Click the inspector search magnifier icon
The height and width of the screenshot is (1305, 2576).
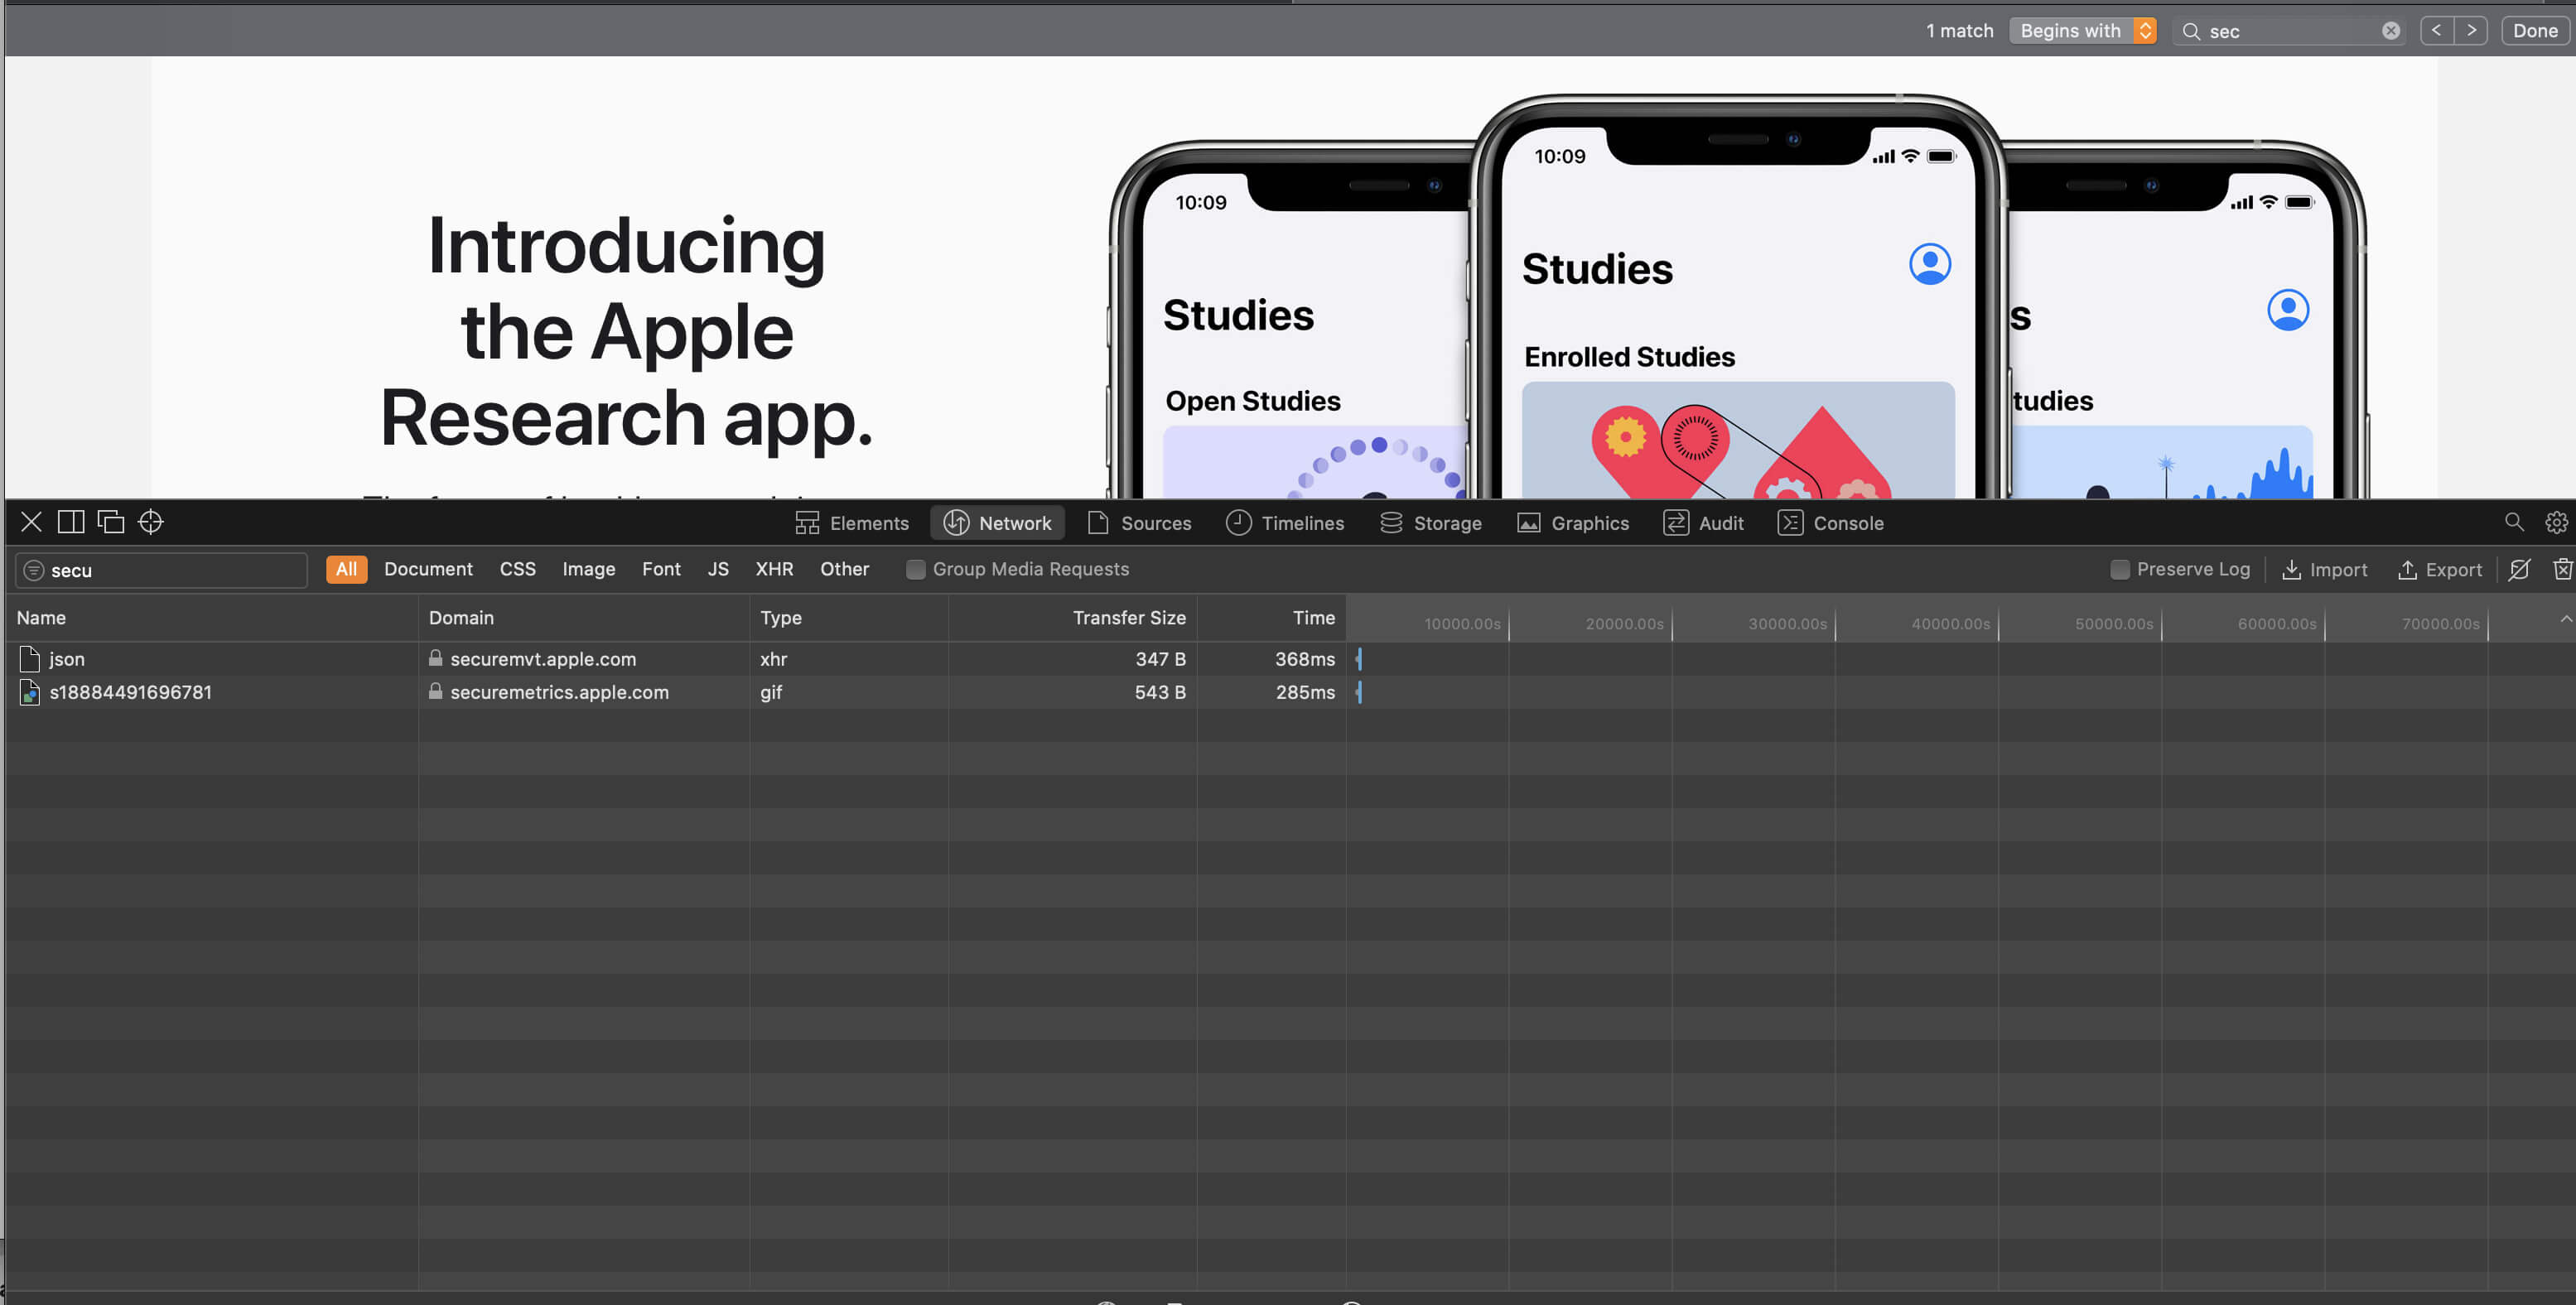(x=2514, y=522)
